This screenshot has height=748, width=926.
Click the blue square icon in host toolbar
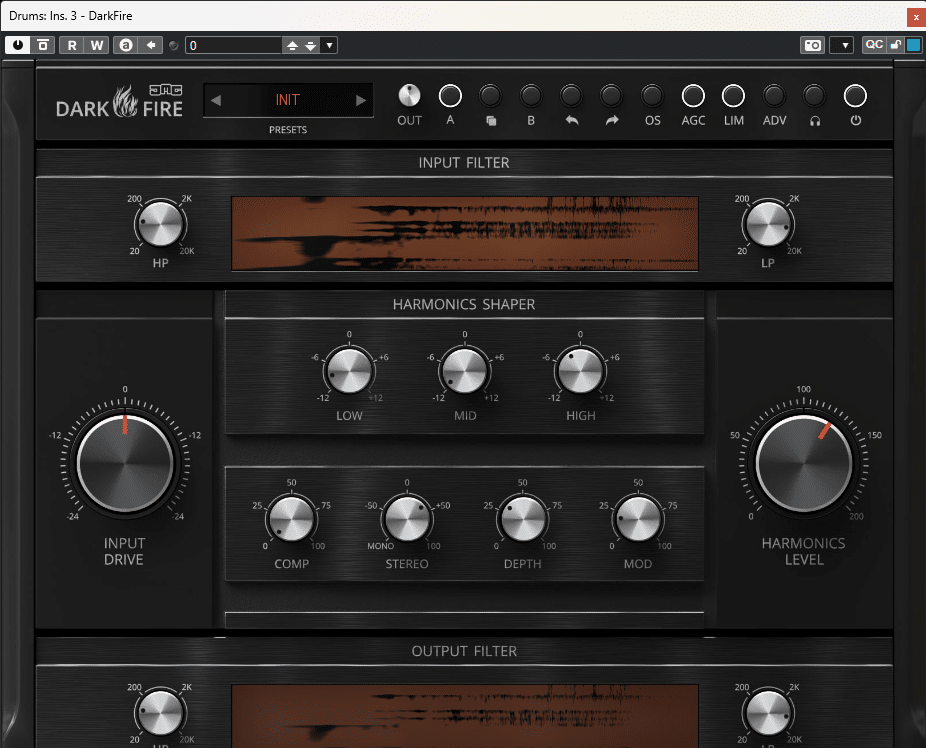pos(913,45)
